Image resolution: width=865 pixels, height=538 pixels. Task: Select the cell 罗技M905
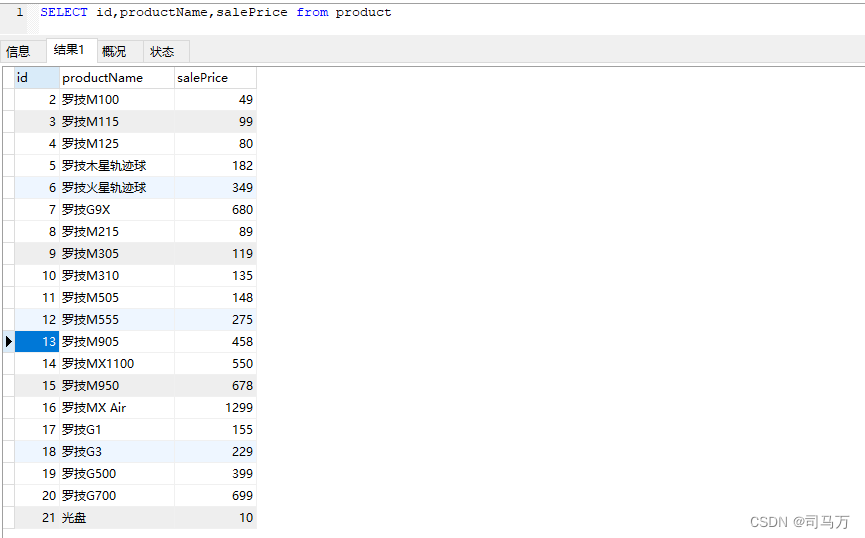117,342
